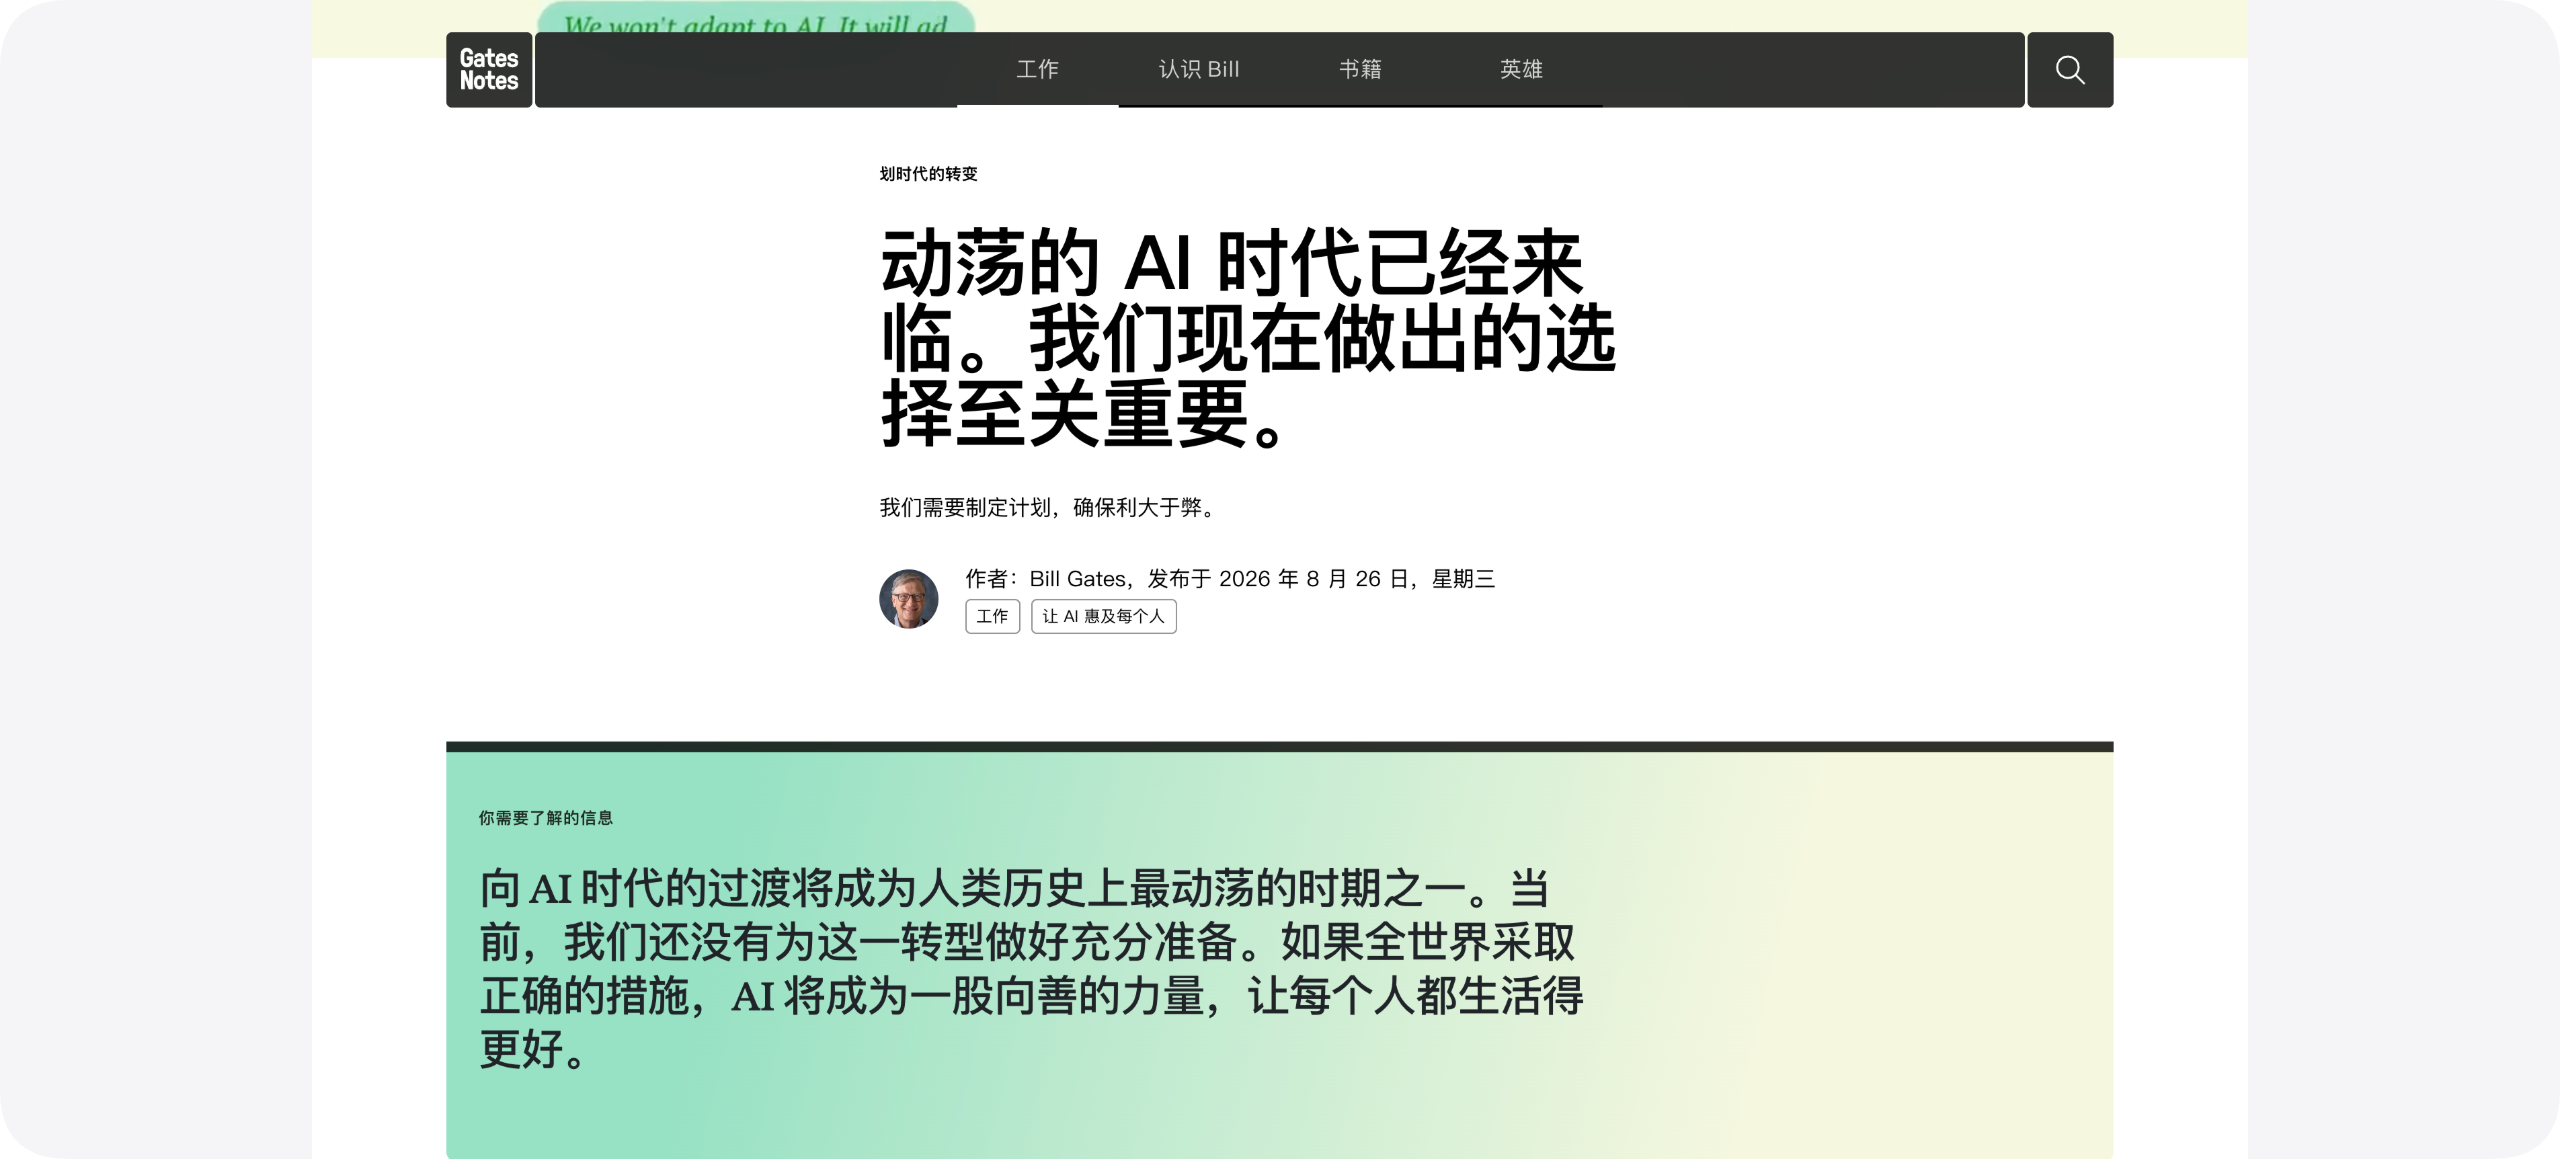
Task: Click the 划时代的转变 category label
Action: 928,173
